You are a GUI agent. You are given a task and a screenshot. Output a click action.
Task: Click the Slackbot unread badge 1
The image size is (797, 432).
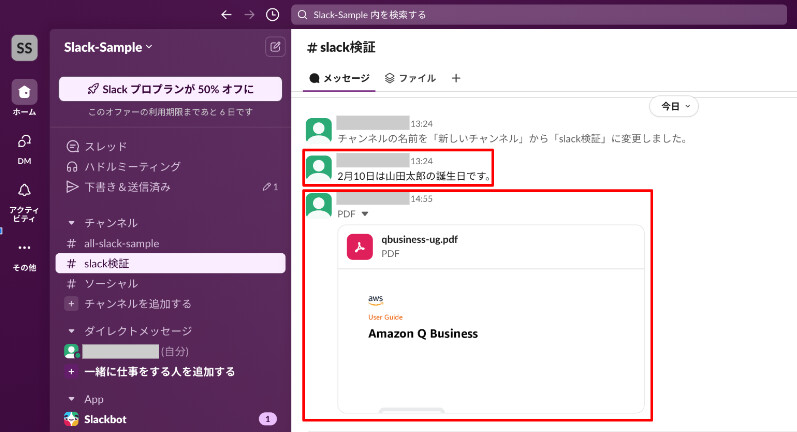coord(268,419)
